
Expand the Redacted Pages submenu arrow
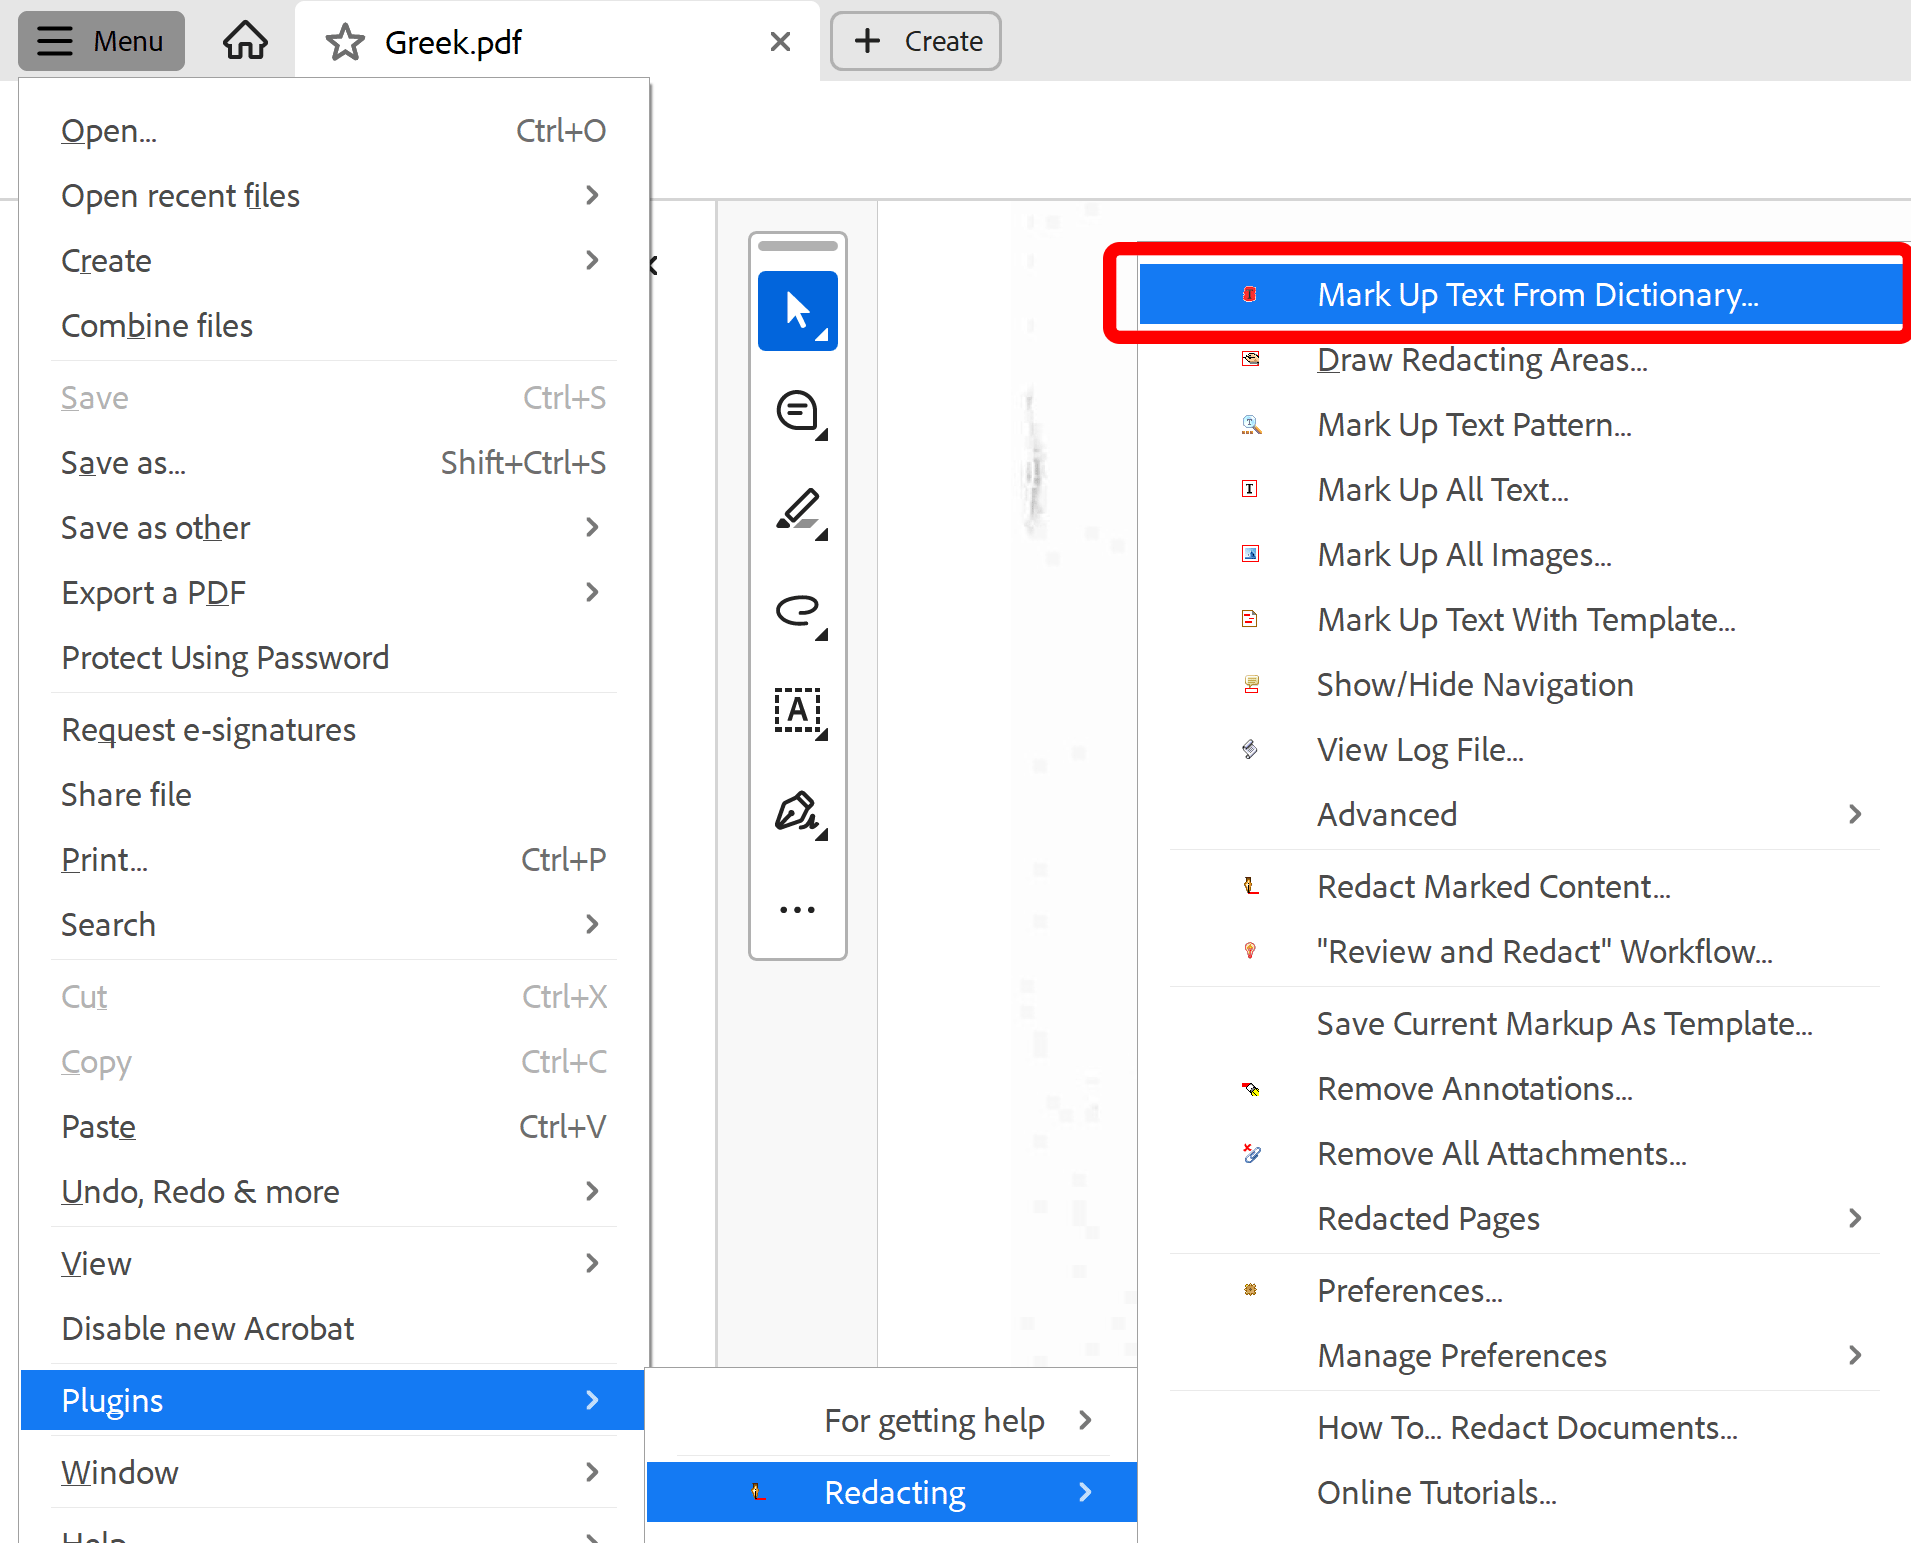click(x=1855, y=1218)
